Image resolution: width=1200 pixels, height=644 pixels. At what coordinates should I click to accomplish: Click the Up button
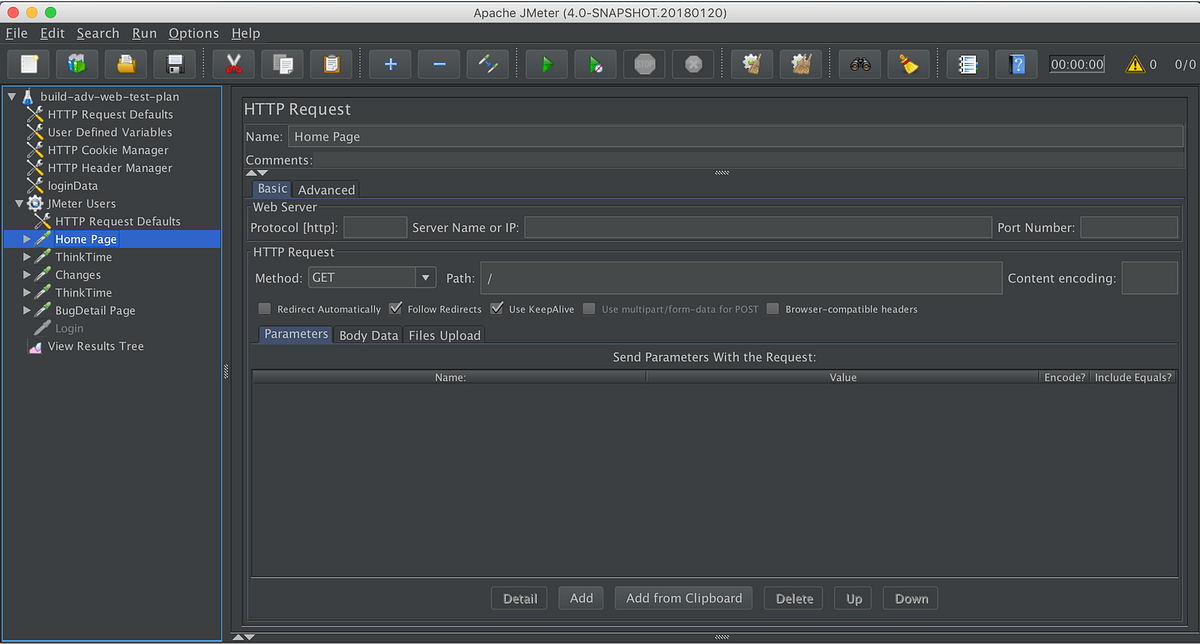[x=853, y=598]
